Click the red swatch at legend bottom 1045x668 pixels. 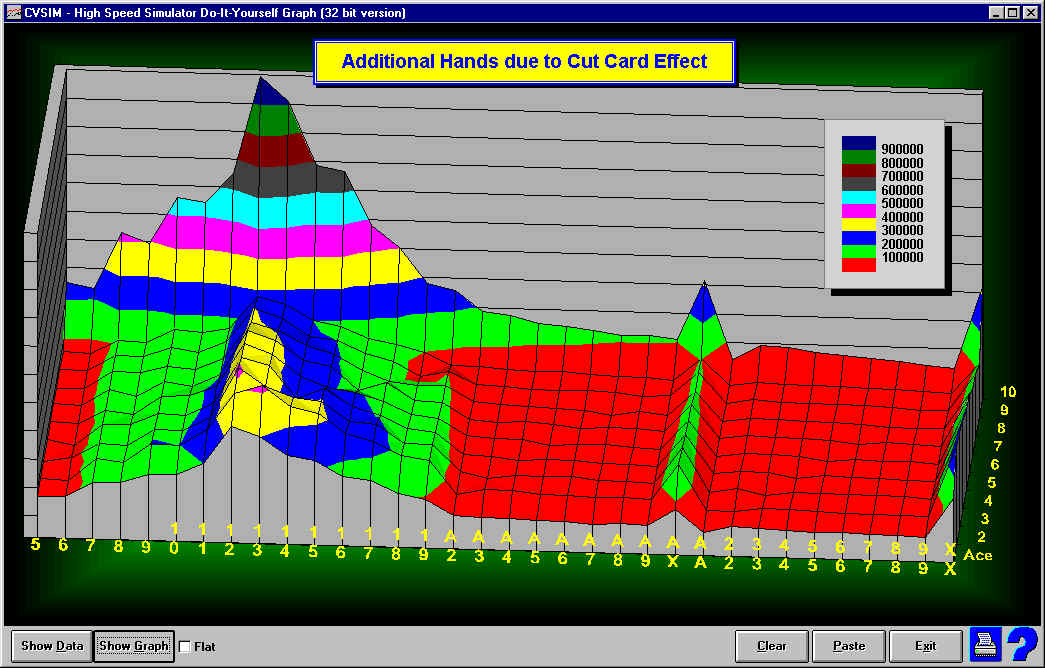tap(859, 264)
